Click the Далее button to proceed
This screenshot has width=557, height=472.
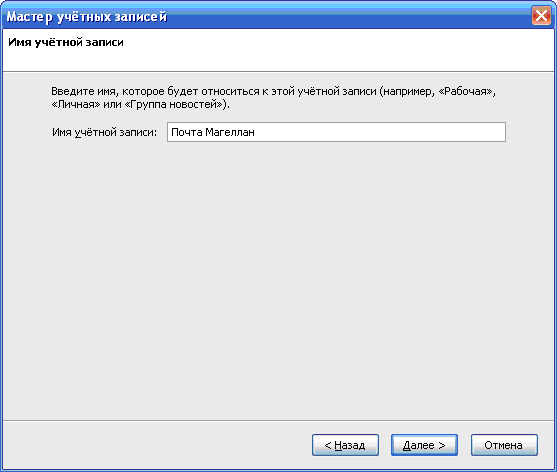click(x=424, y=445)
